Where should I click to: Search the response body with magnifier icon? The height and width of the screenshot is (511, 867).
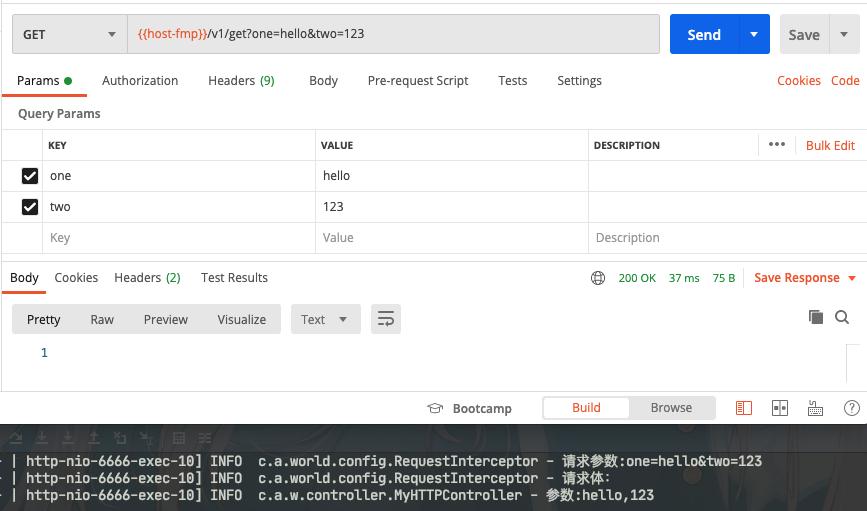[842, 317]
